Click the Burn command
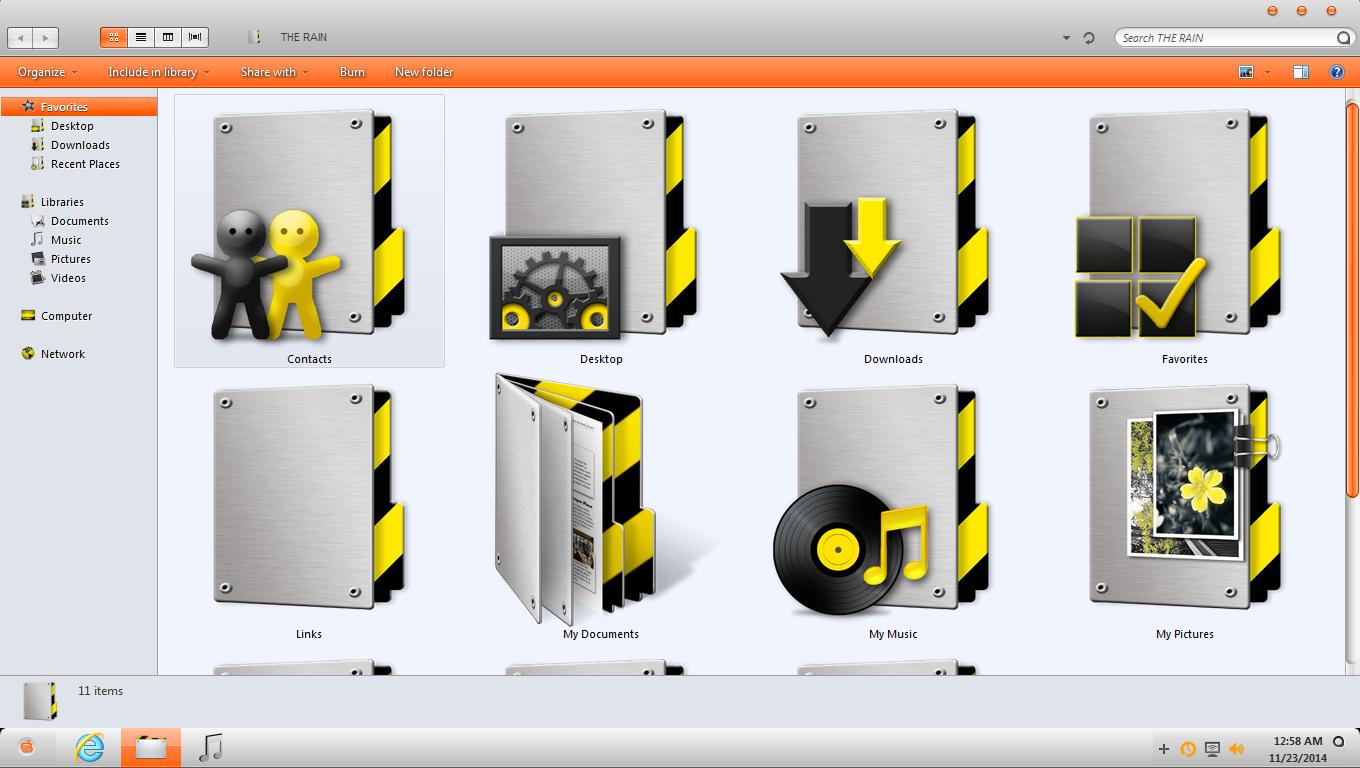The height and width of the screenshot is (768, 1360). (x=352, y=72)
